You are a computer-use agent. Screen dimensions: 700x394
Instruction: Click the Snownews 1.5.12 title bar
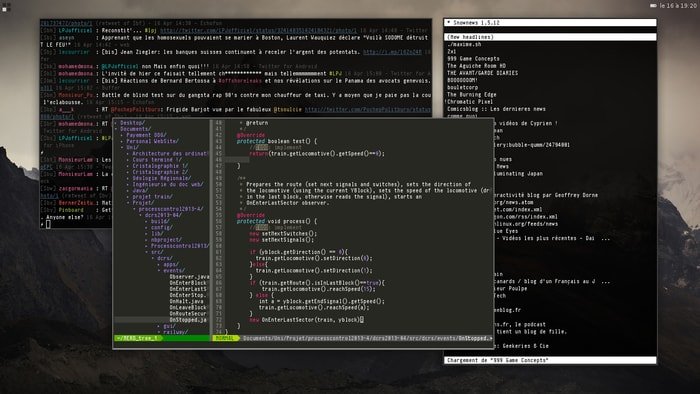(550, 22)
